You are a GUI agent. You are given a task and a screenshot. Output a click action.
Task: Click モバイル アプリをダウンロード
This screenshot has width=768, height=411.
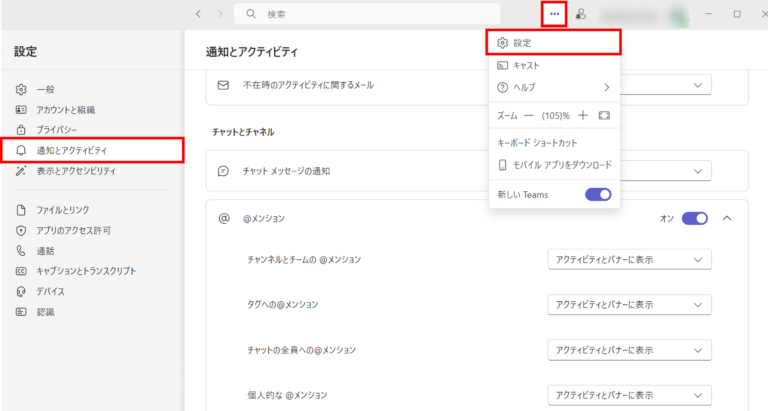(554, 165)
